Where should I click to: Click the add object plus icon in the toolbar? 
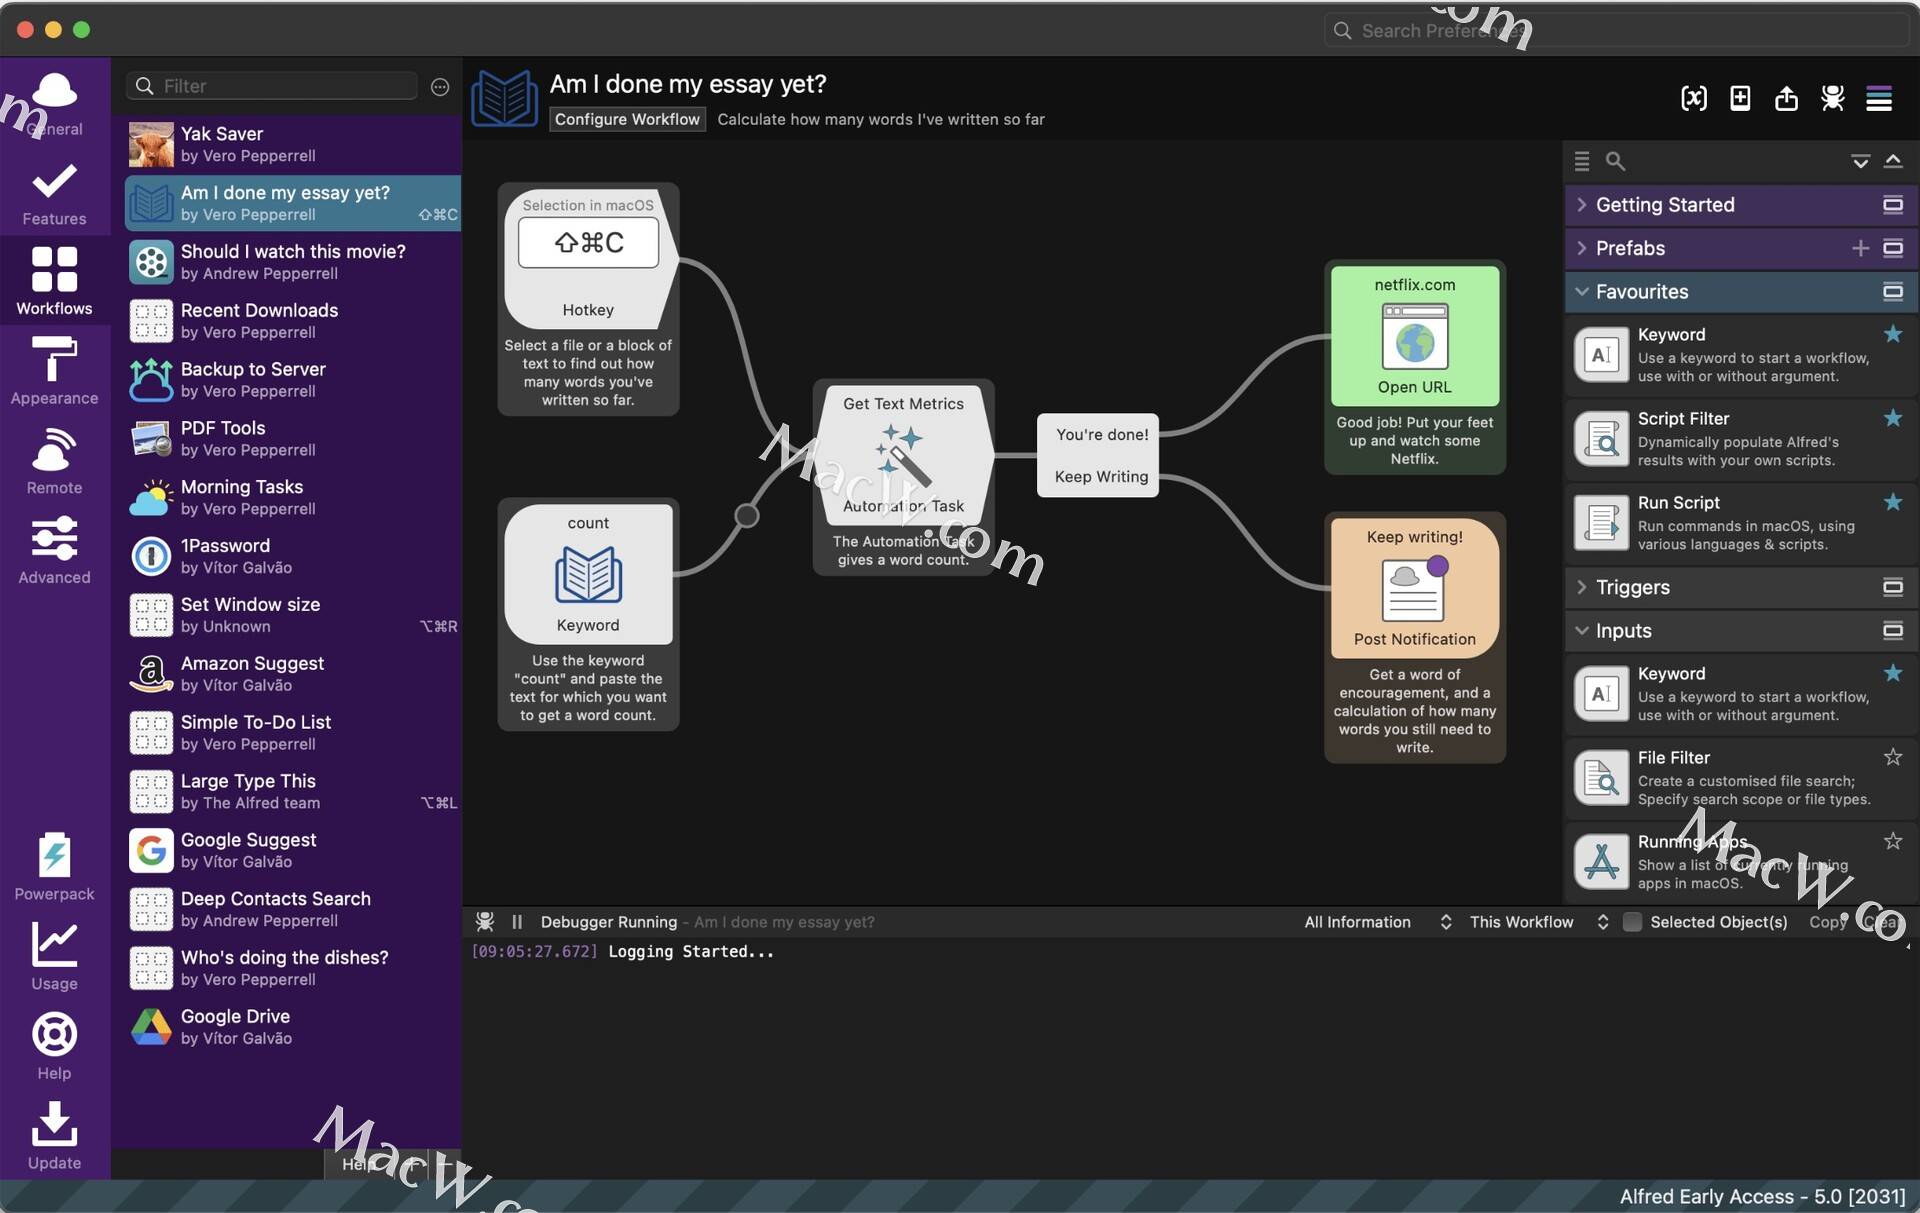click(x=1740, y=98)
